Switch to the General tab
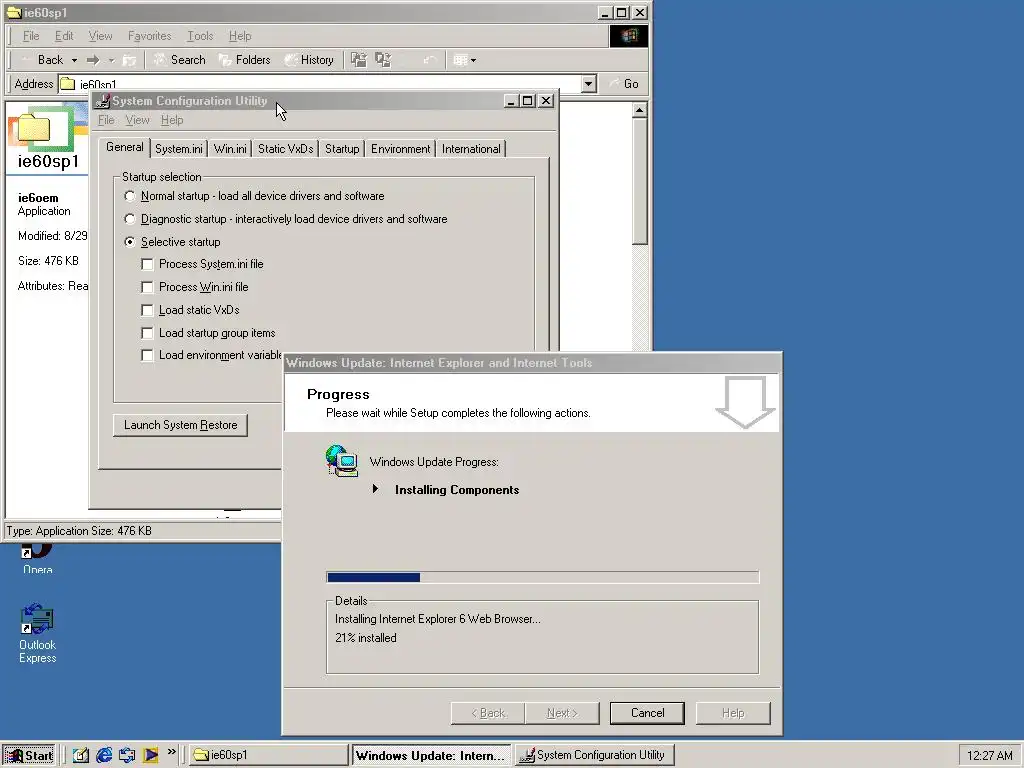This screenshot has height=768, width=1024. (x=124, y=148)
